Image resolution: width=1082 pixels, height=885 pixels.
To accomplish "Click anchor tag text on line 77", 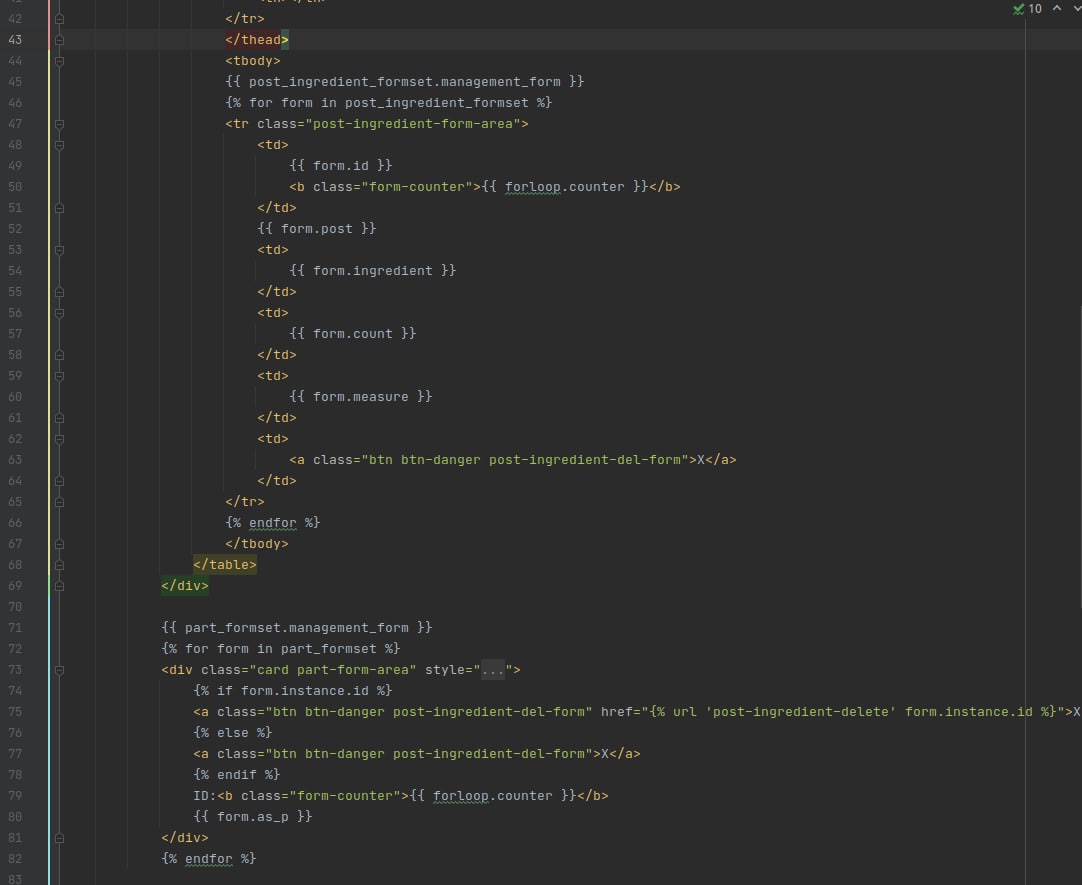I will click(417, 754).
